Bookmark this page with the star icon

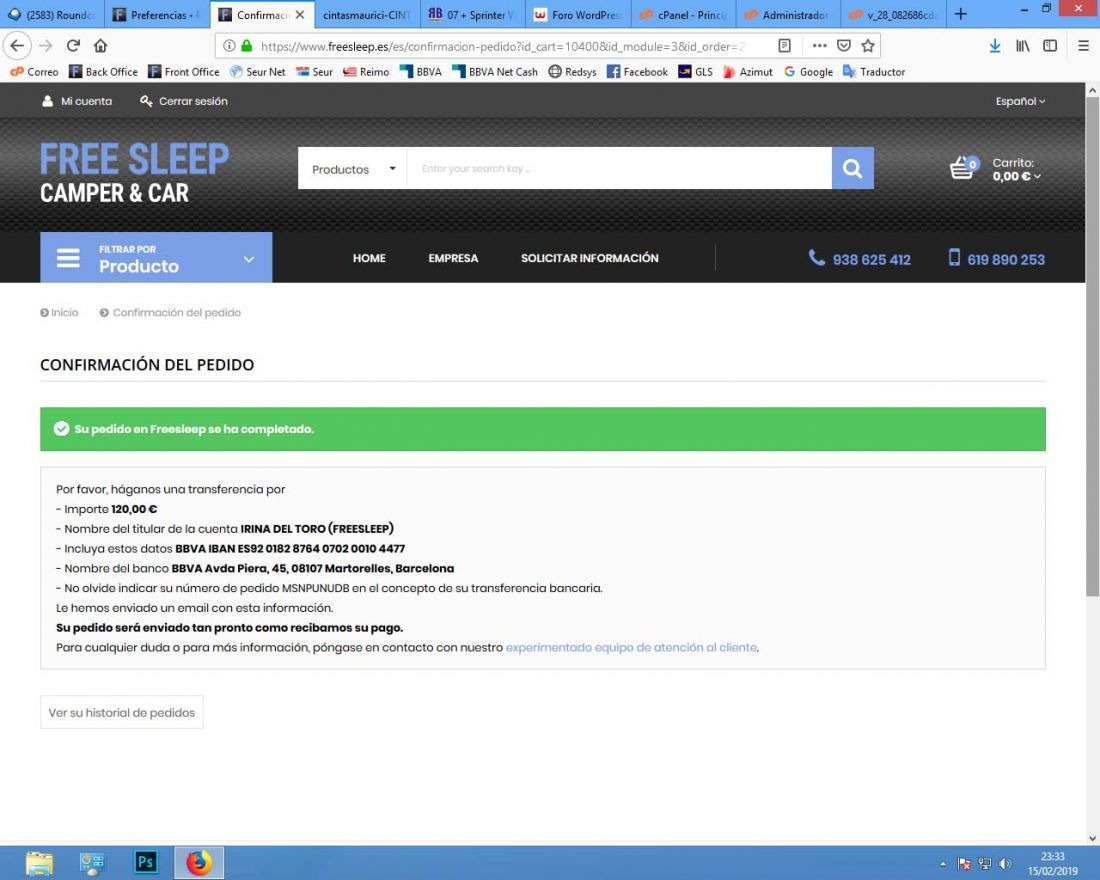pos(868,46)
